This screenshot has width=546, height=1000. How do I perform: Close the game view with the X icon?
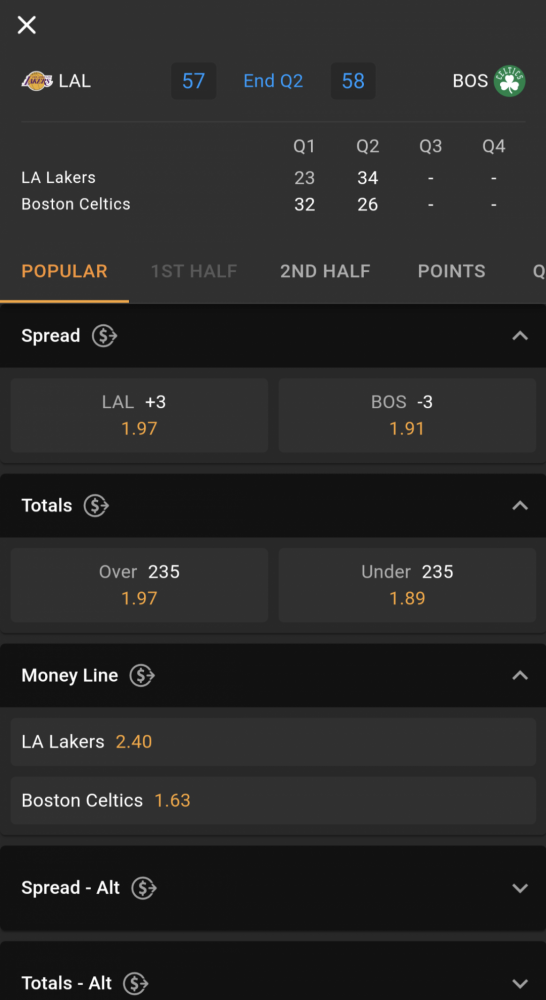[27, 26]
